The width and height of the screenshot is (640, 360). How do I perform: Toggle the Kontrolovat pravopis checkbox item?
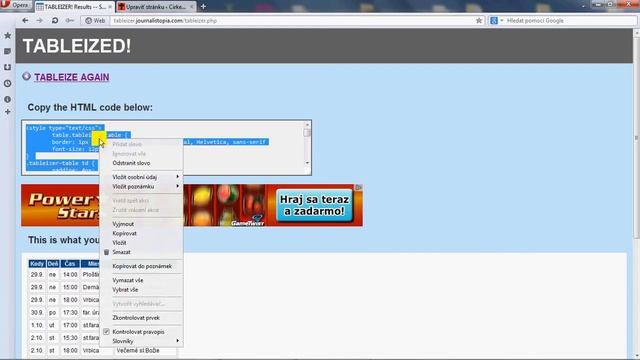[141, 332]
